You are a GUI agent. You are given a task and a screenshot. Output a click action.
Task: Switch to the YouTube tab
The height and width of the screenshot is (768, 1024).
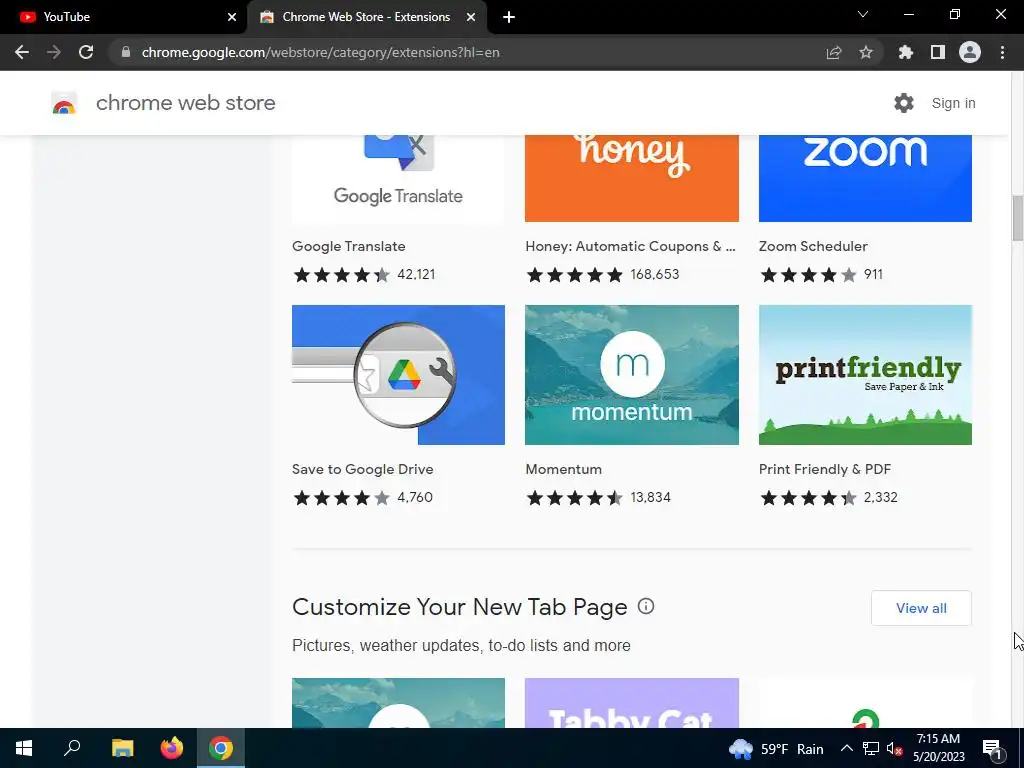(123, 17)
